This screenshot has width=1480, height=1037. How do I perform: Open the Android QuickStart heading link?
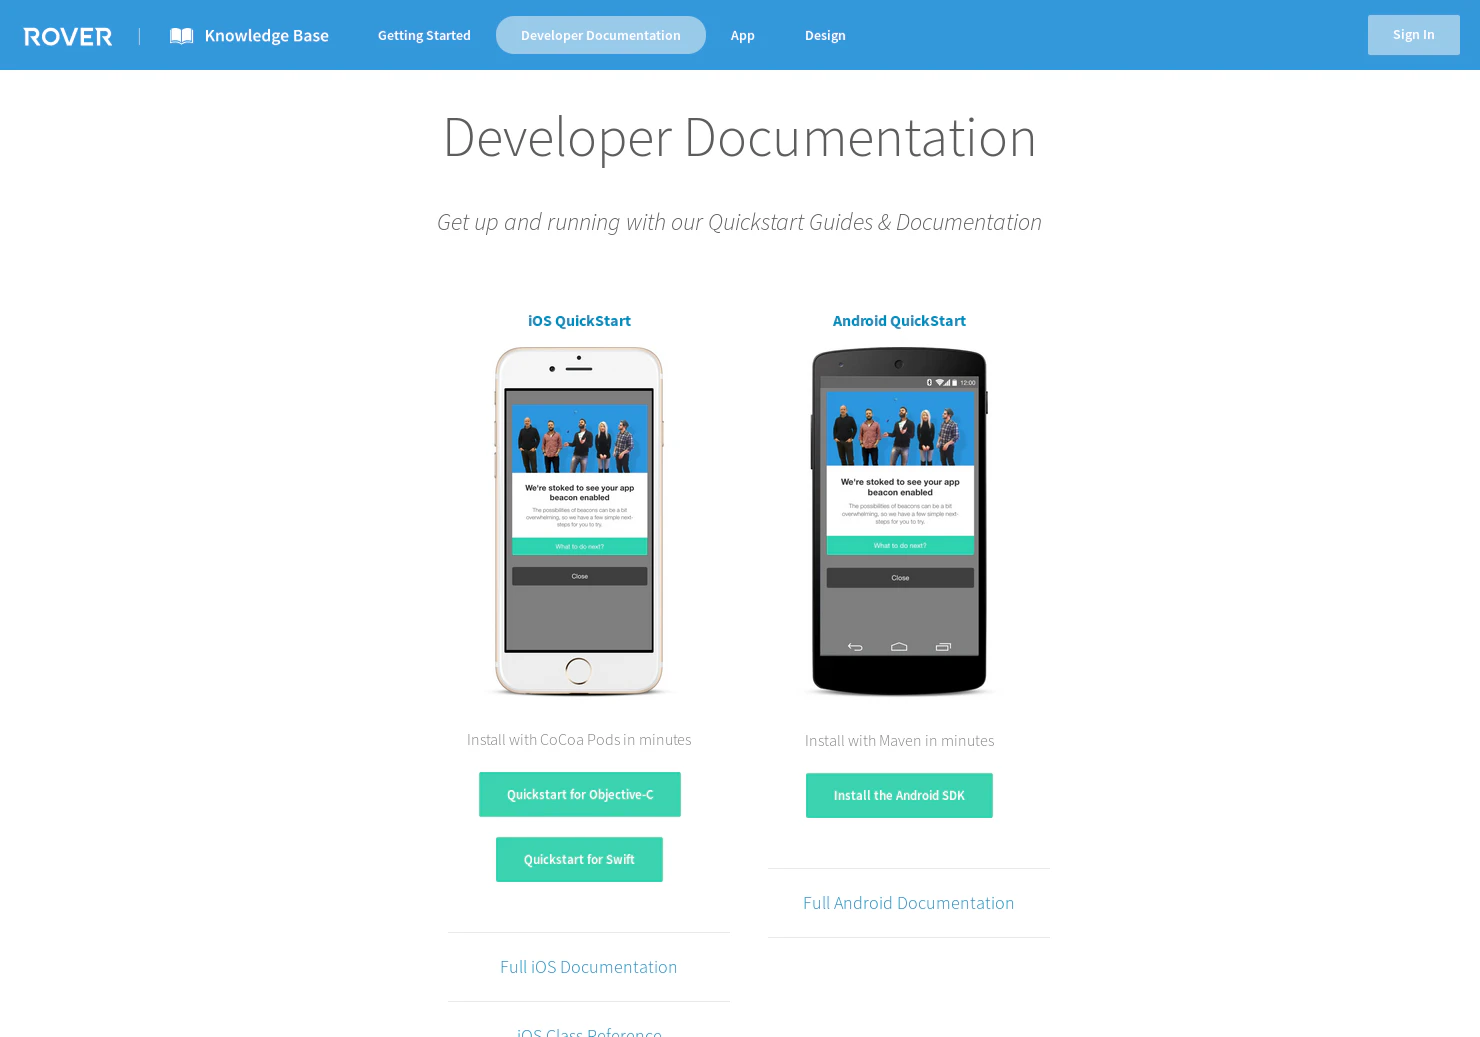[899, 321]
